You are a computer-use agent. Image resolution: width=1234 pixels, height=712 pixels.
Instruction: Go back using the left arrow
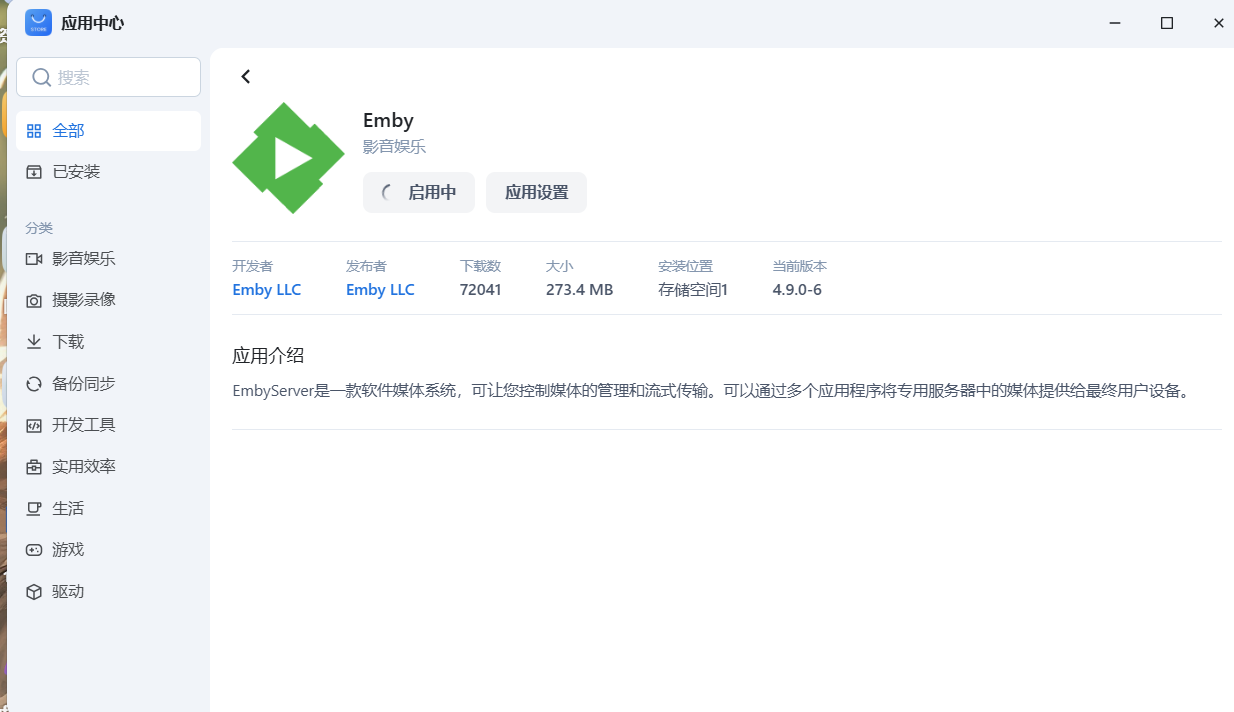pos(246,77)
